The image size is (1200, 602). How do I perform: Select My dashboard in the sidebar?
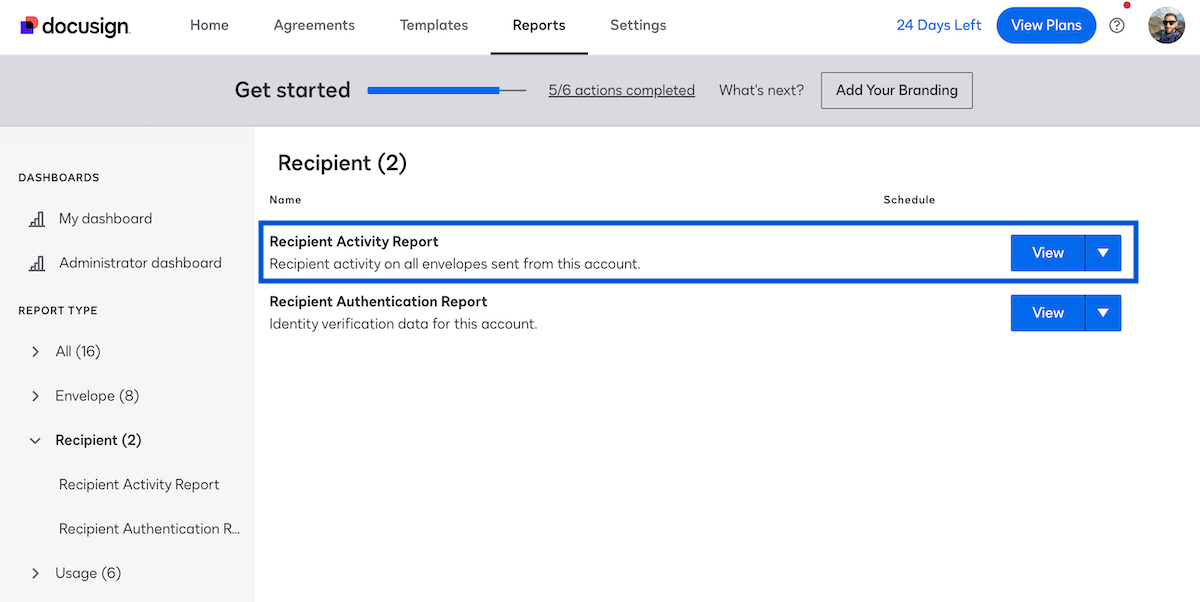[103, 218]
